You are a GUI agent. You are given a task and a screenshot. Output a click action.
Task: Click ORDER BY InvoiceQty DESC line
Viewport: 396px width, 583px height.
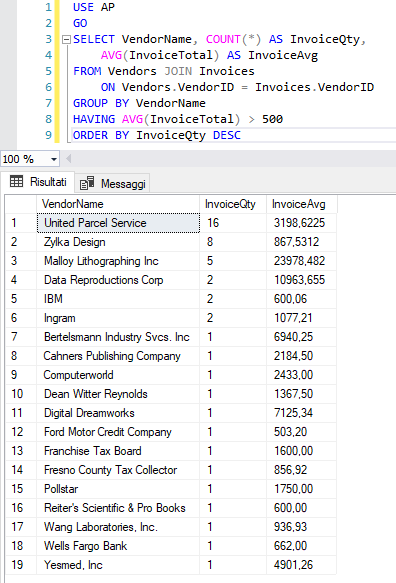point(157,135)
